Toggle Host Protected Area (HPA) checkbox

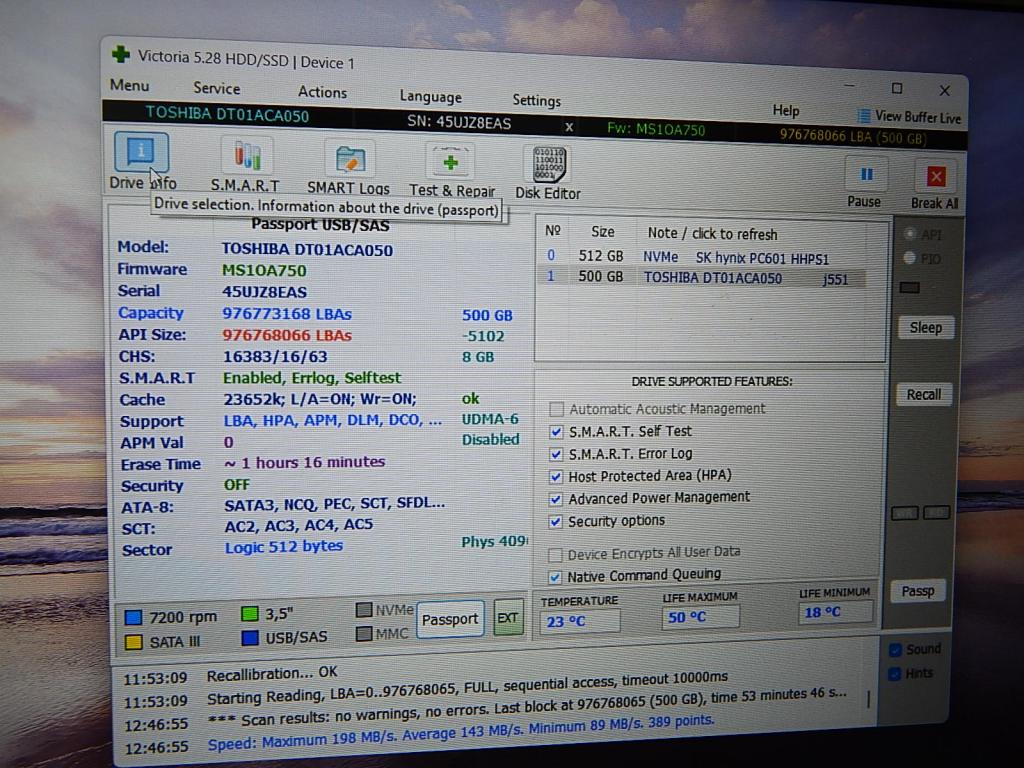556,477
